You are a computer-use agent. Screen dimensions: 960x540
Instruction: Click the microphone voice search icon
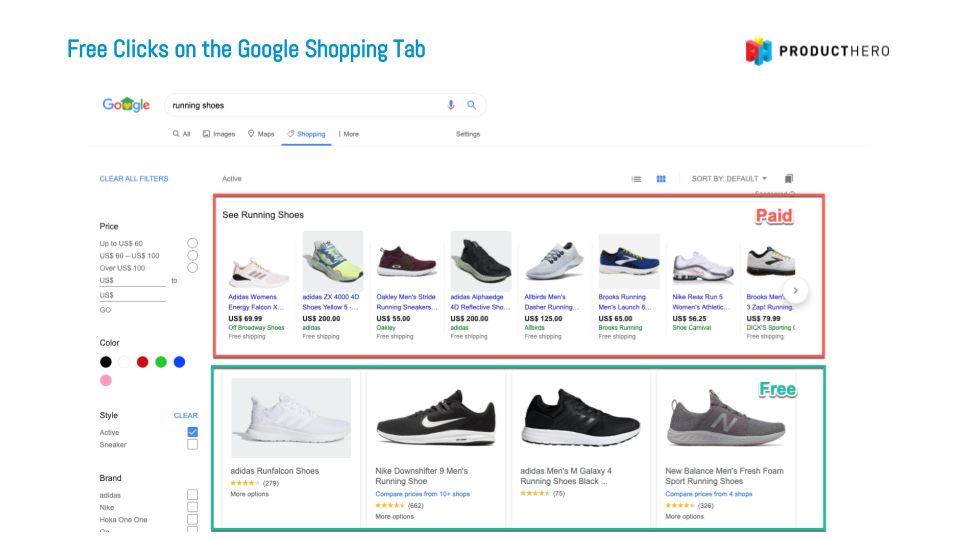click(451, 105)
